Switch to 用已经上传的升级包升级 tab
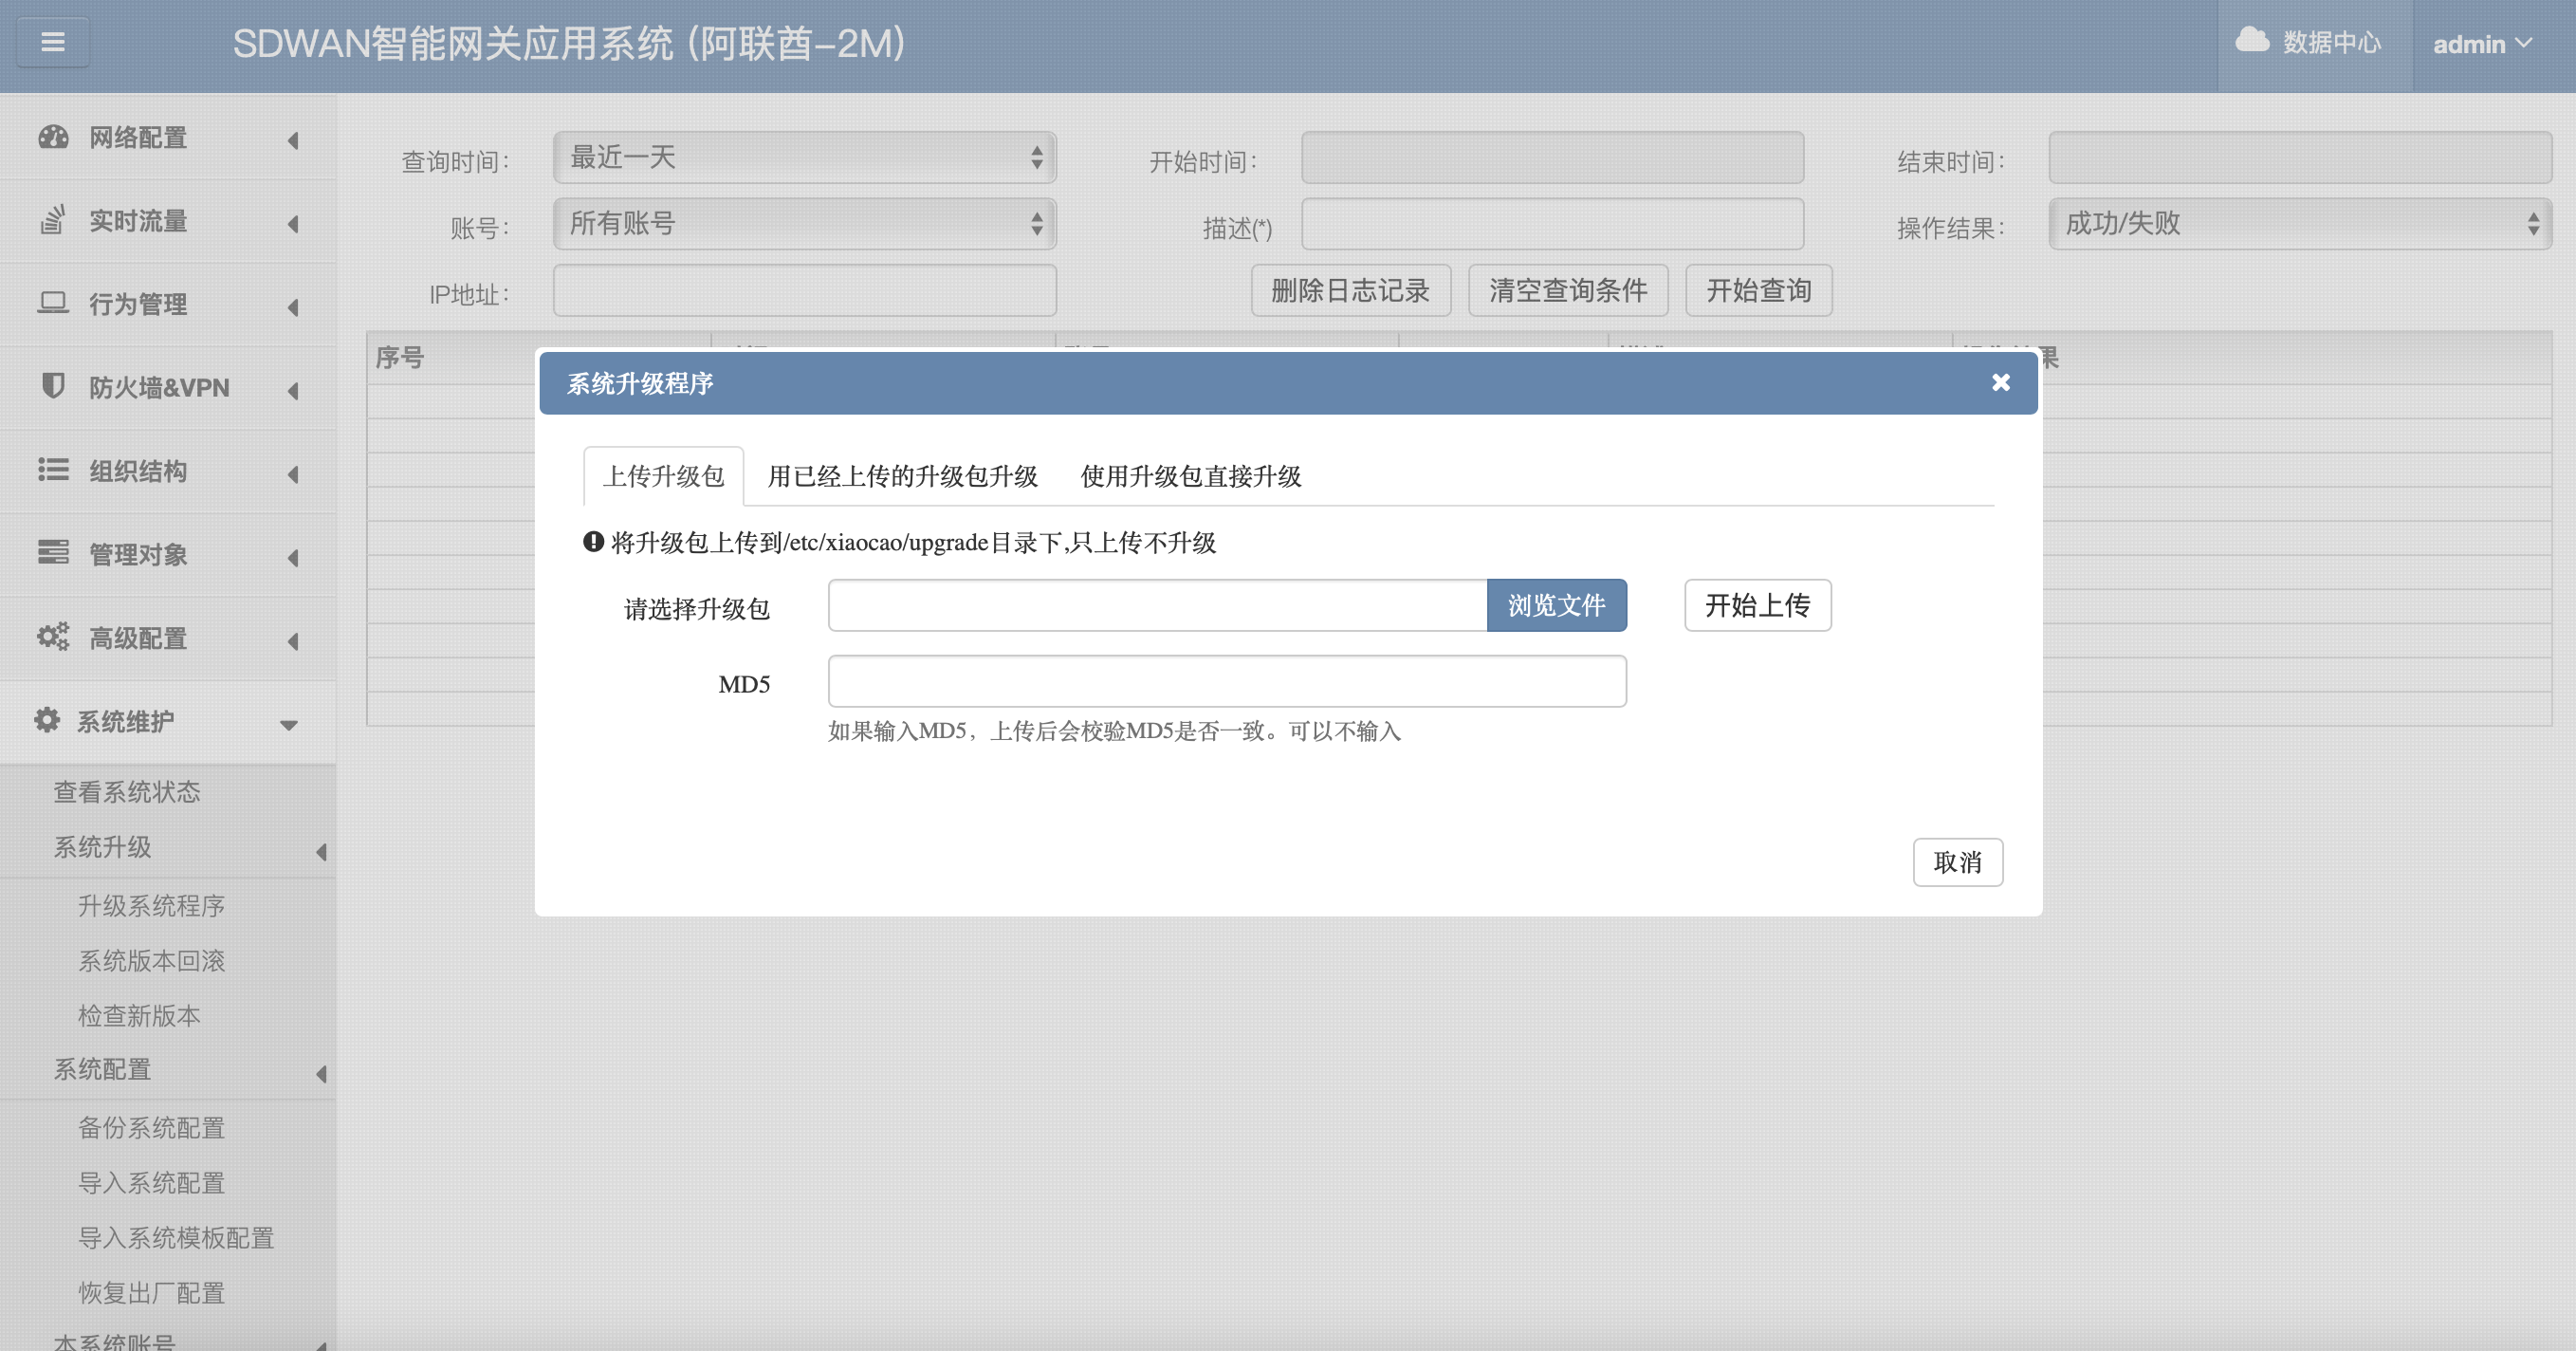The width and height of the screenshot is (2576, 1351). (x=902, y=476)
